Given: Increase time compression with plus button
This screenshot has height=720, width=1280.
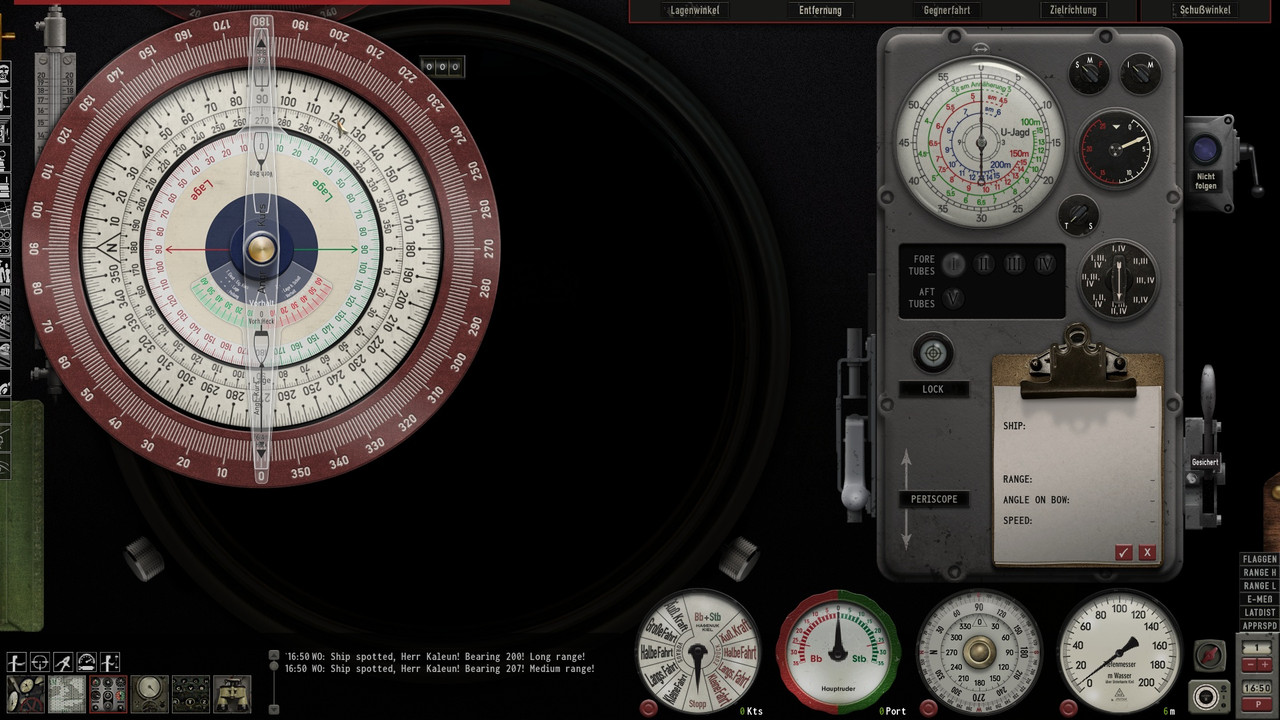Looking at the screenshot, I should click(1265, 665).
